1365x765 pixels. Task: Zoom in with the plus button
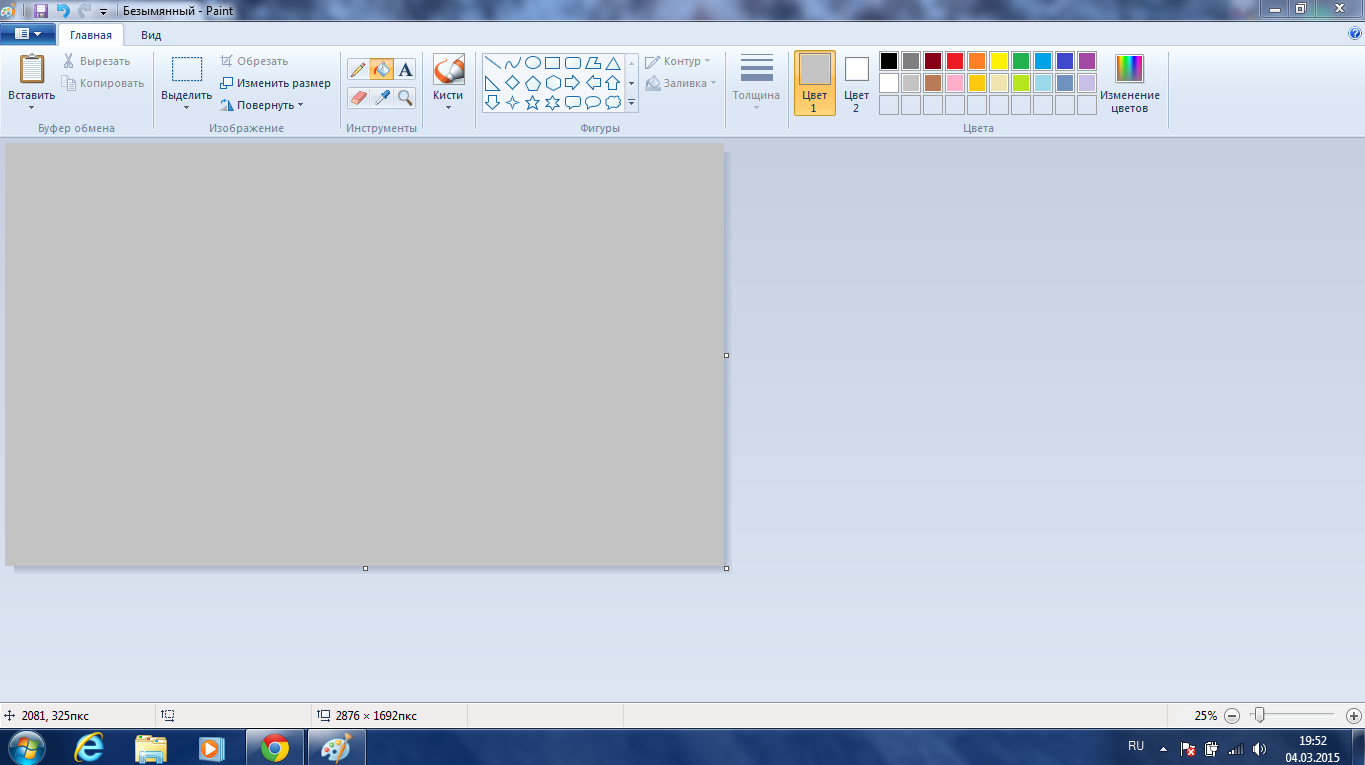1354,716
